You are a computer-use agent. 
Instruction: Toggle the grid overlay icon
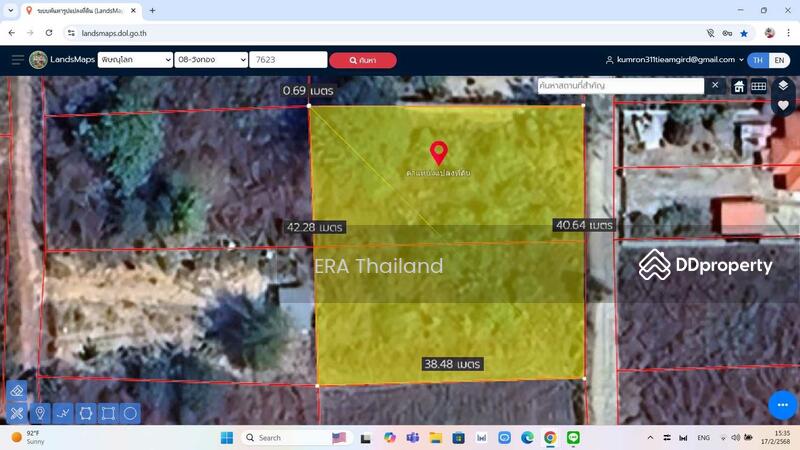coord(759,86)
